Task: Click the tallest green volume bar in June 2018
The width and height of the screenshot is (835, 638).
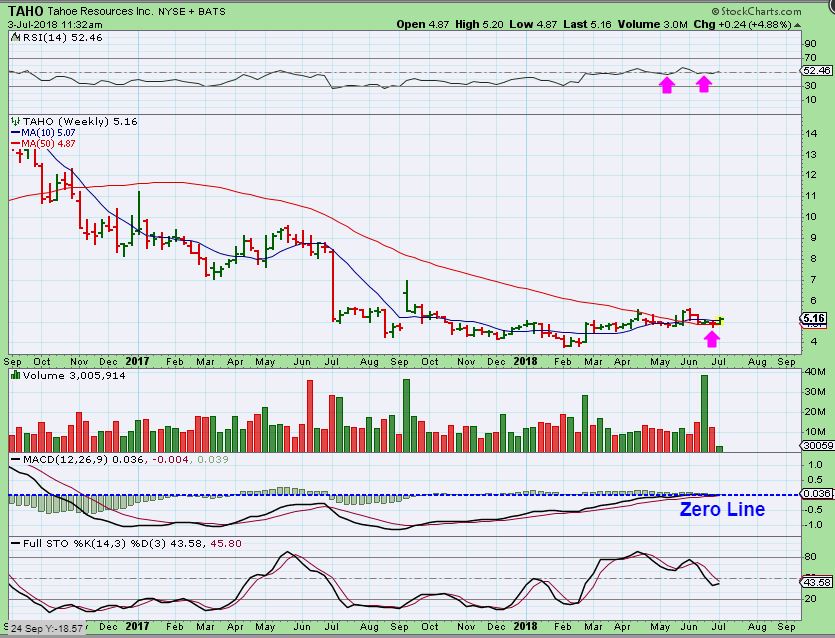Action: click(705, 414)
